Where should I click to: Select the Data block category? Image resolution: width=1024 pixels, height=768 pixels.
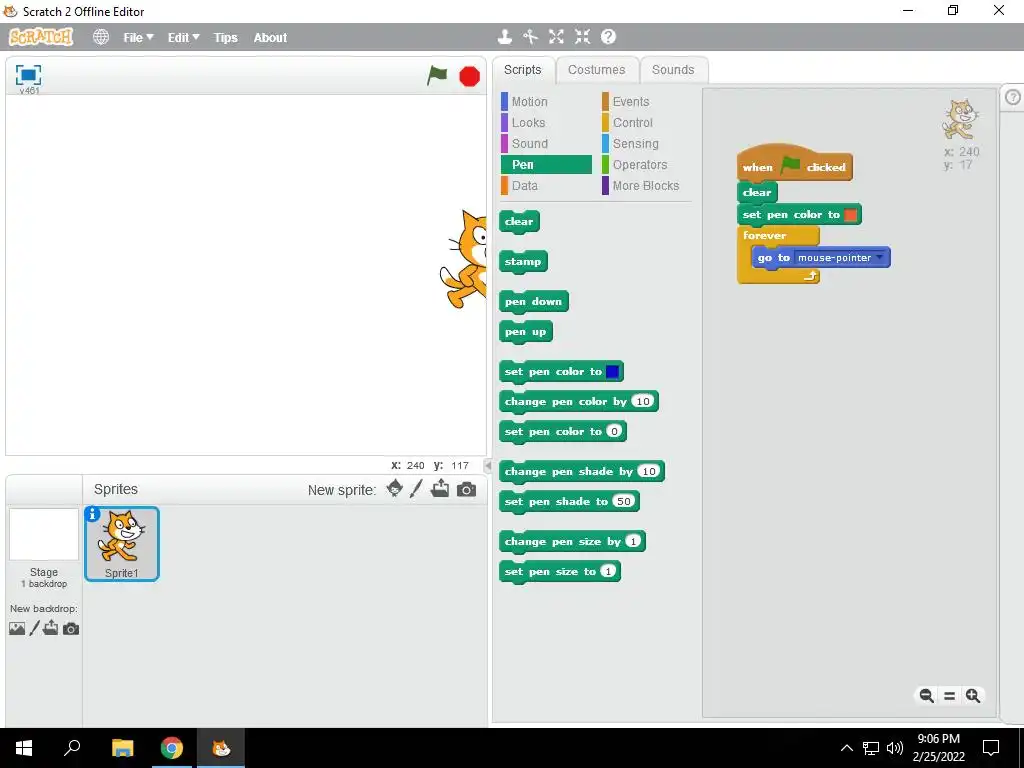click(546, 185)
